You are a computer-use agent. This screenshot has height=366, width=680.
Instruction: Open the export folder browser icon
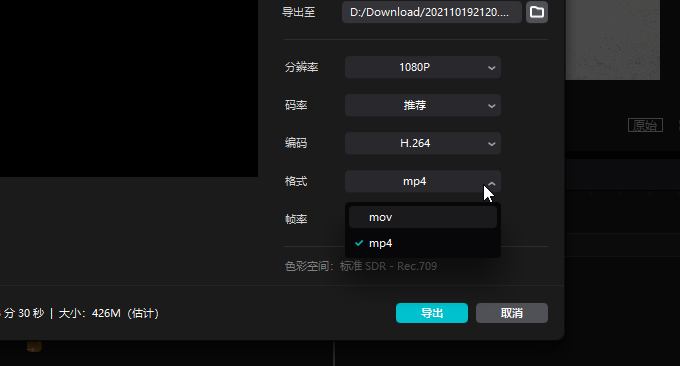click(x=536, y=12)
